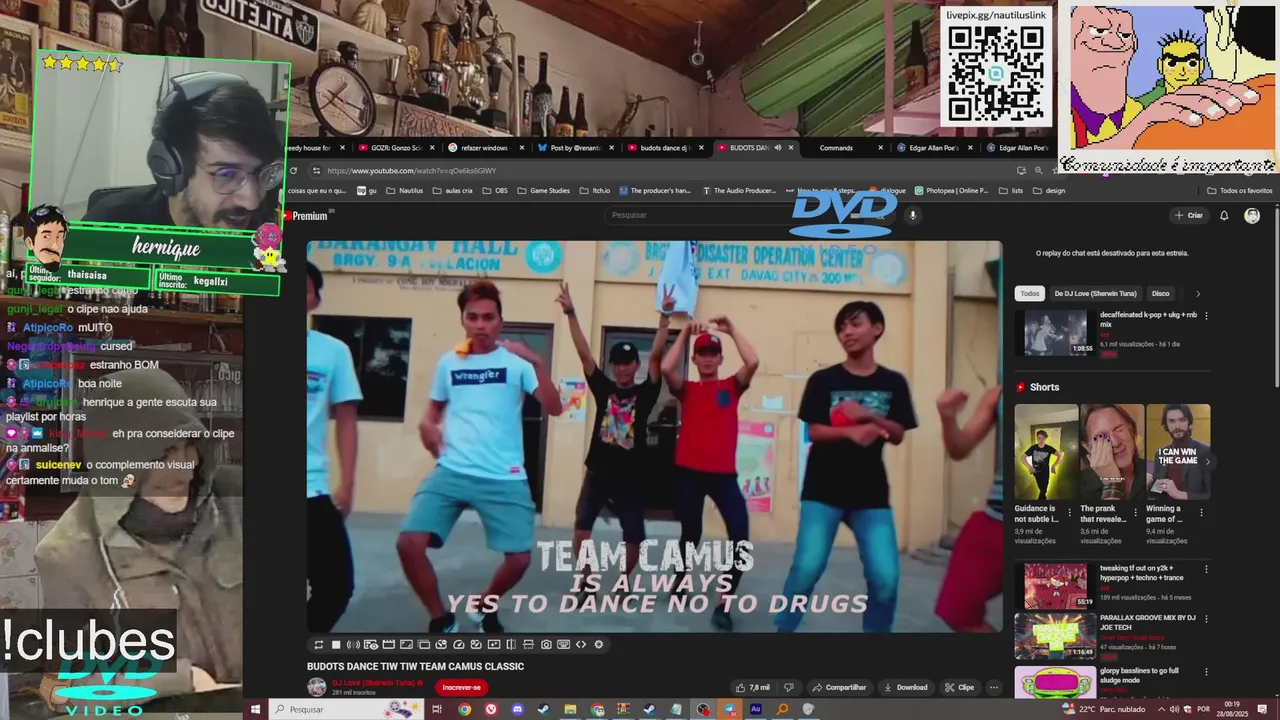Open the PARALLAX GROOVE MIX thumbnail
Viewport: 1280px width, 720px height.
tap(1055, 636)
